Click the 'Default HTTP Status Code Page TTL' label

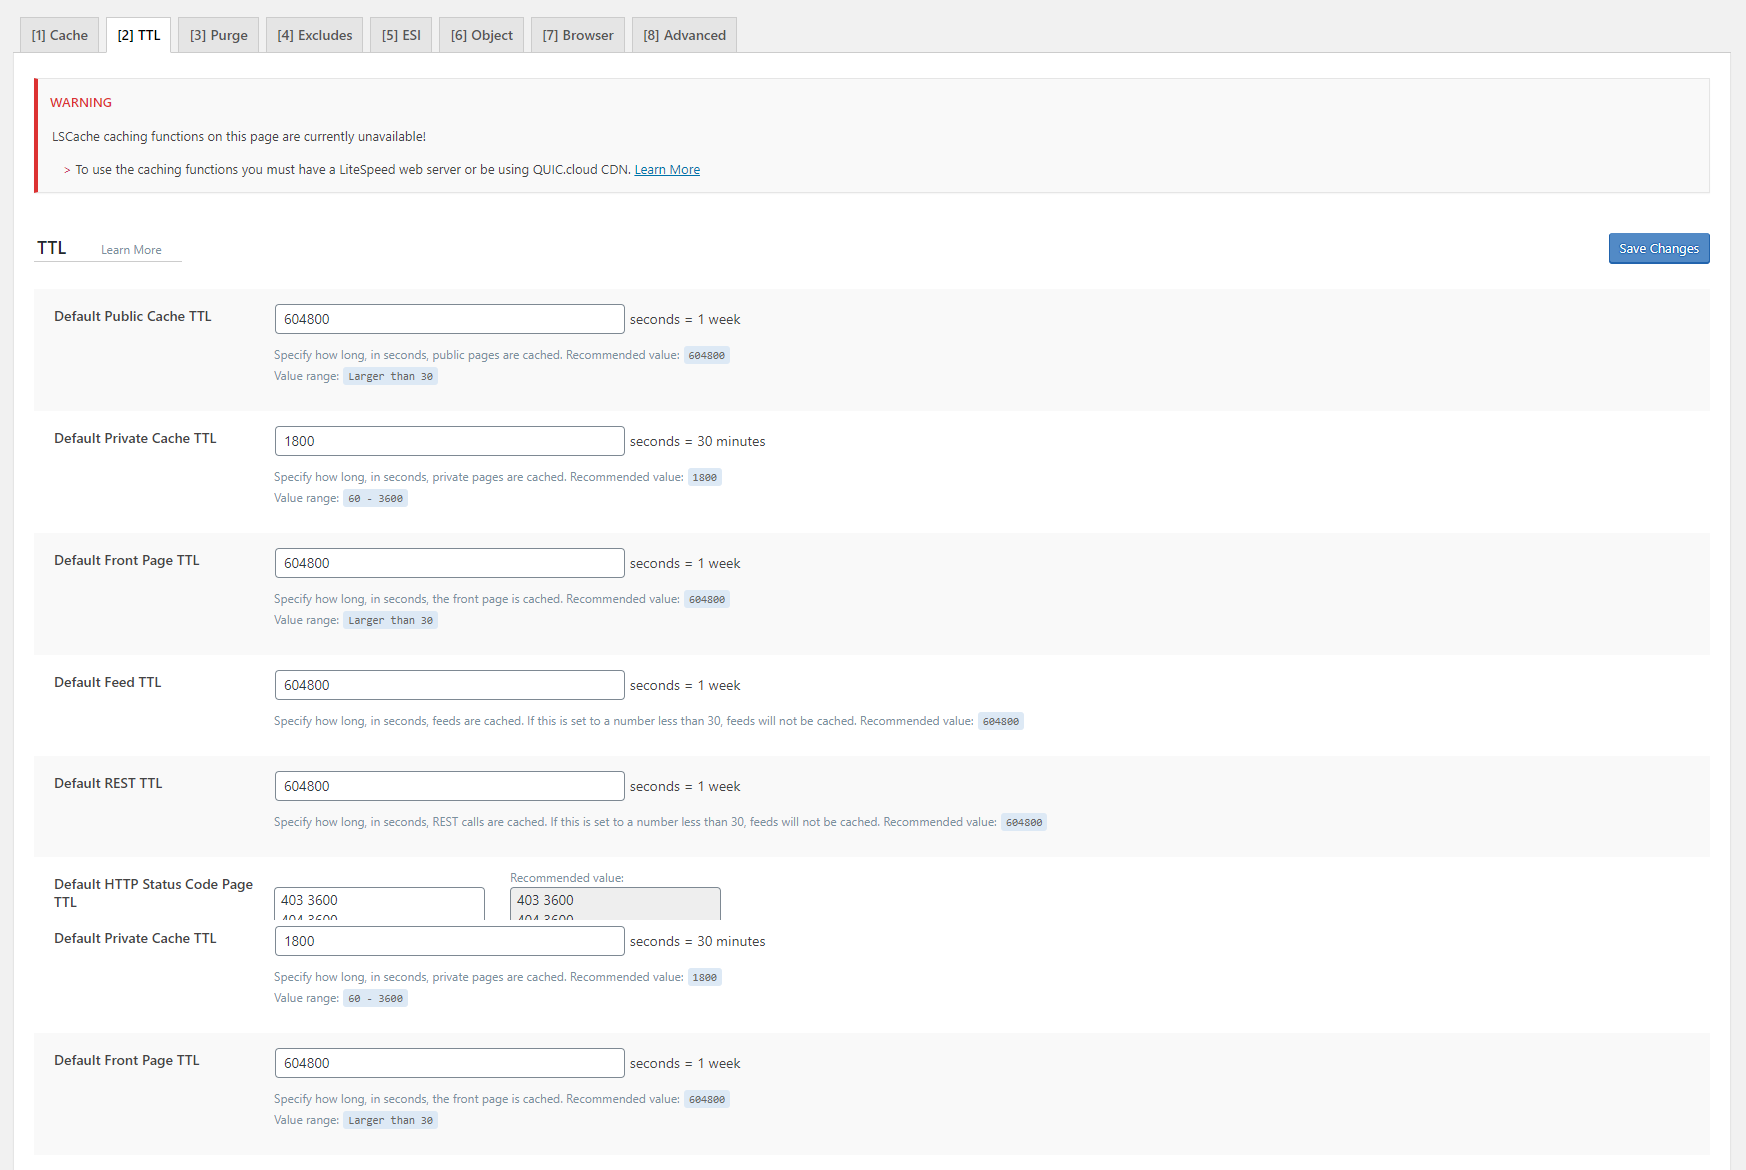153,893
